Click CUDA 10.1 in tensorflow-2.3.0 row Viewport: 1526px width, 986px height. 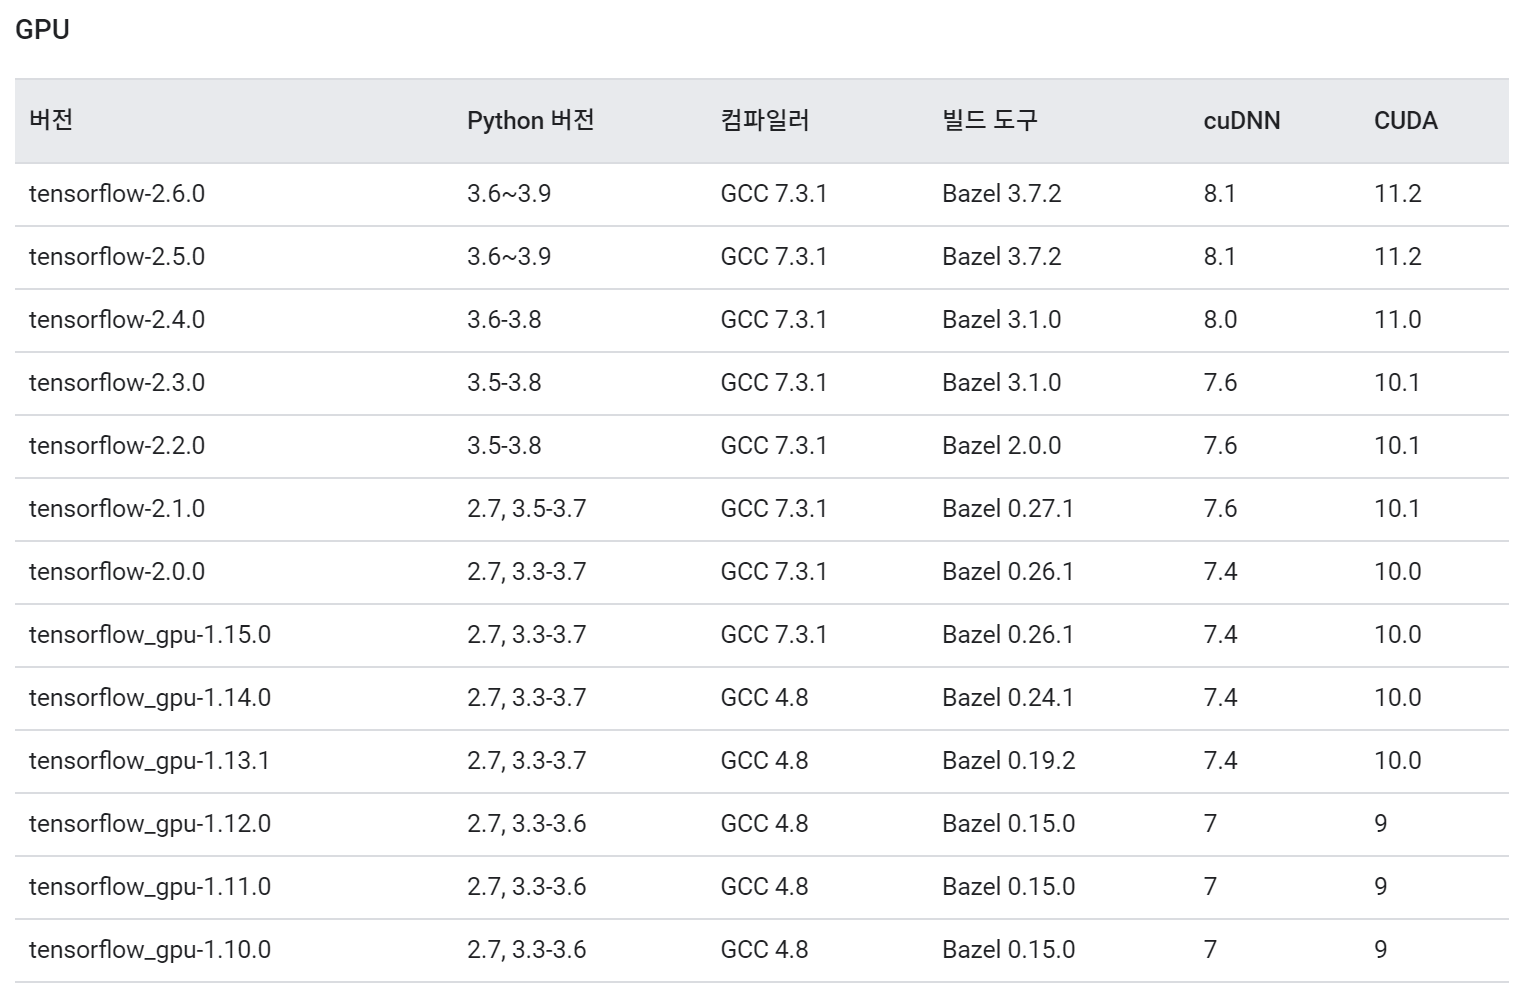coord(1397,383)
